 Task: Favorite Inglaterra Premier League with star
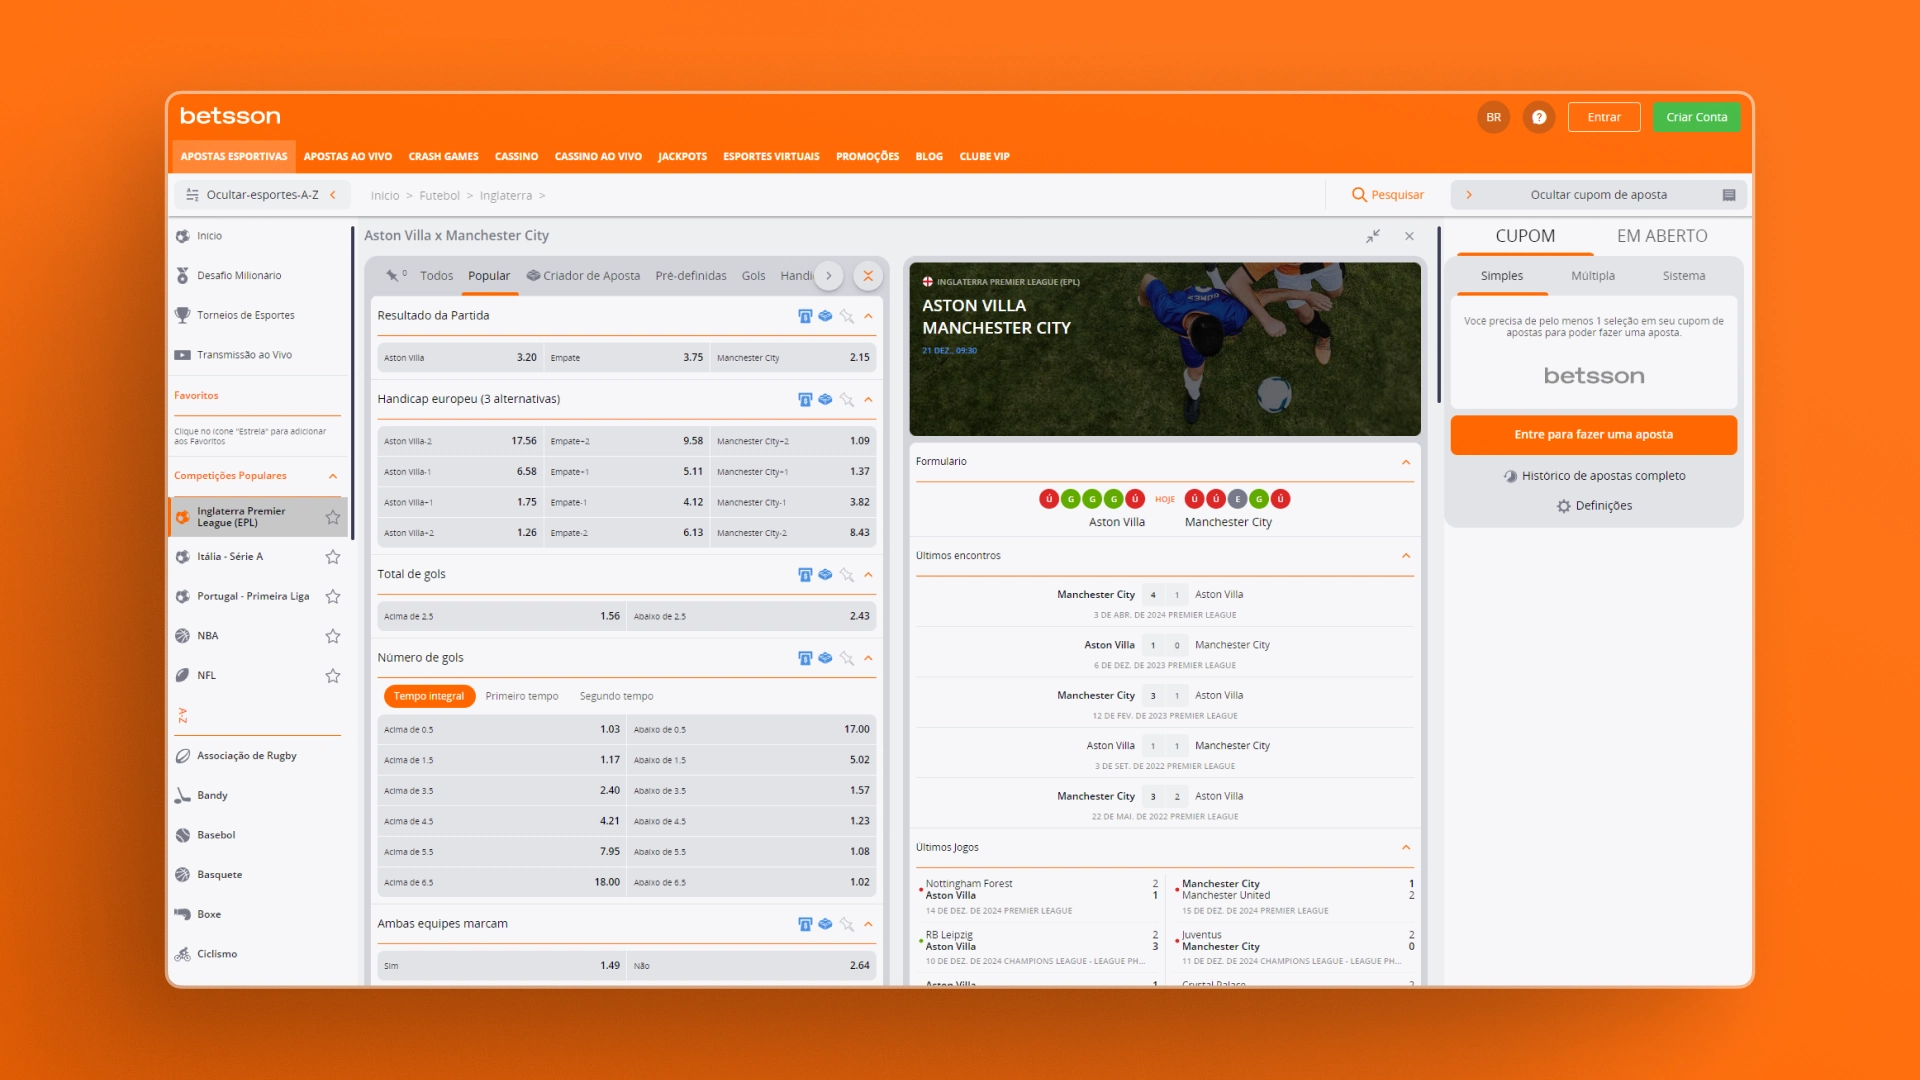click(x=333, y=517)
